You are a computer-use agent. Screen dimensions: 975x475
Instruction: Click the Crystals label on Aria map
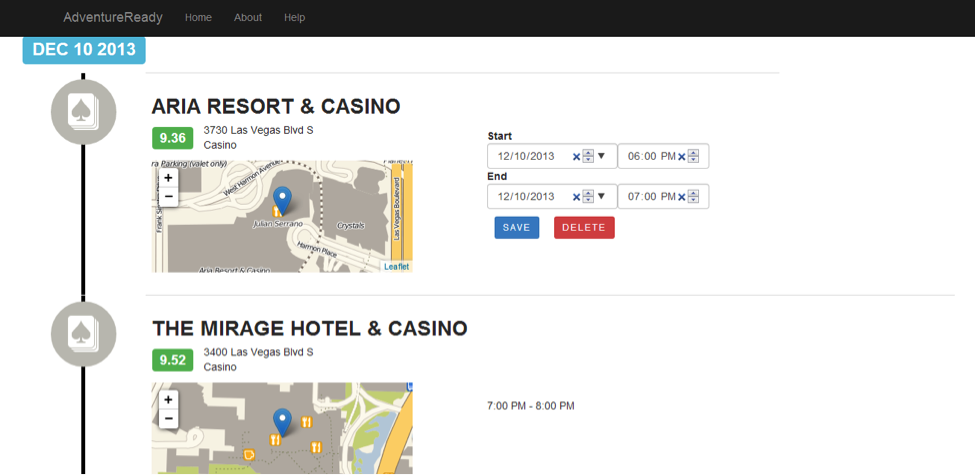350,226
